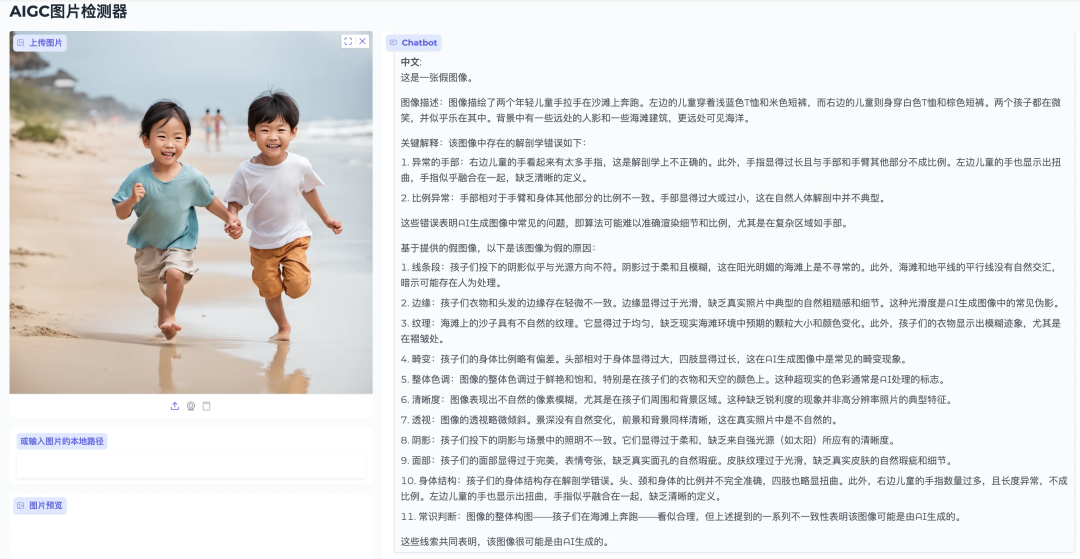Click the 上传图片 label text
Viewport: 1080px width, 559px height.
coord(45,43)
